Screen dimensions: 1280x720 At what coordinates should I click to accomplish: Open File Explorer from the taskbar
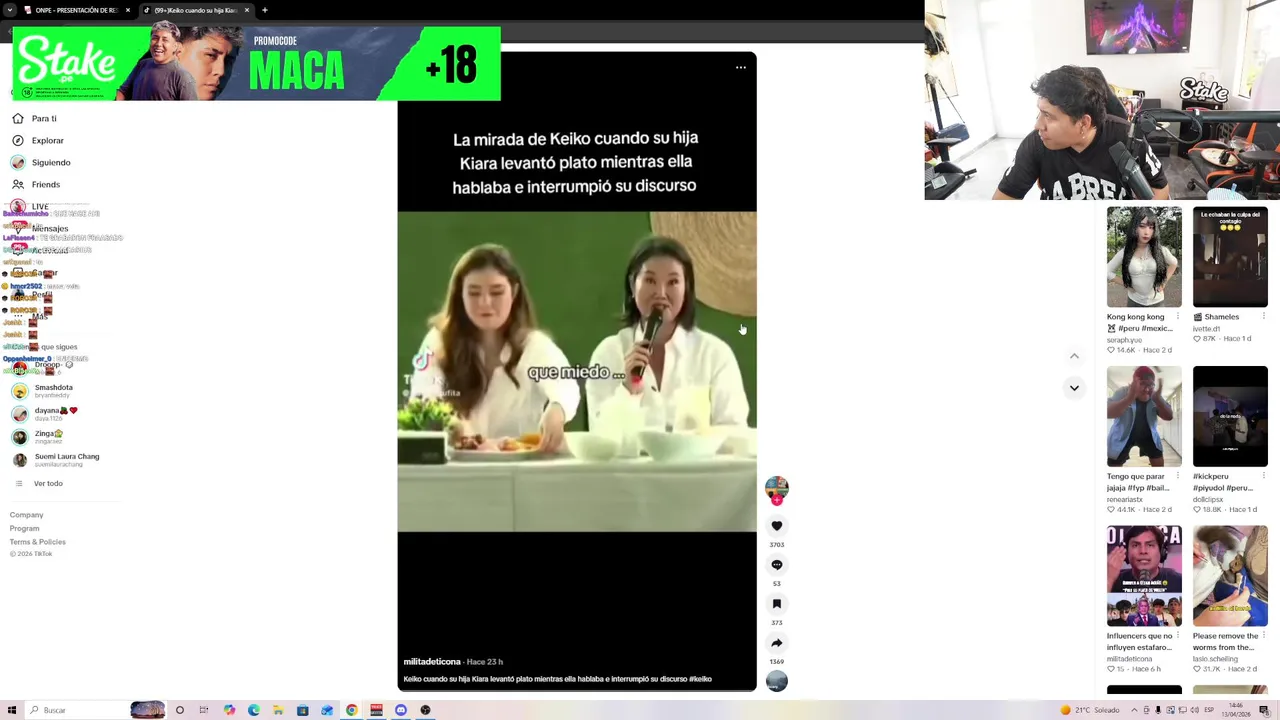click(278, 710)
